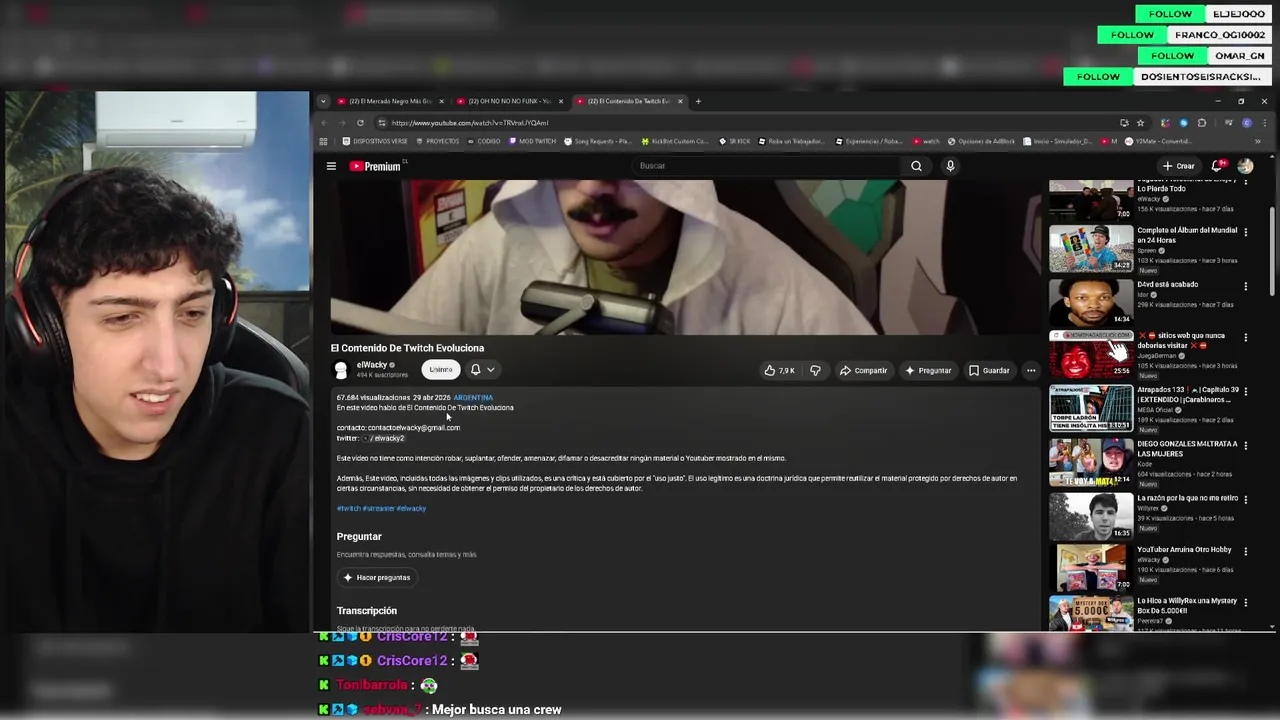Open PROYECTOS bookmark folder
Image resolution: width=1280 pixels, height=720 pixels.
coord(438,141)
